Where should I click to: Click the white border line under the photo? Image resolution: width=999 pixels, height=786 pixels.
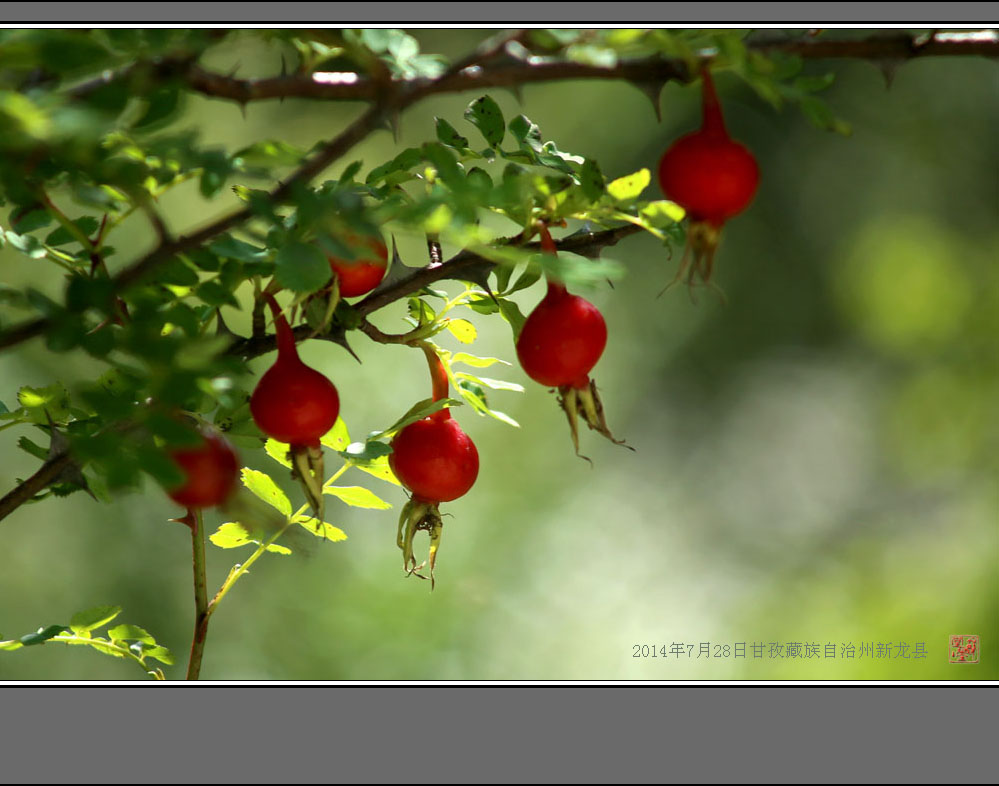point(499,684)
